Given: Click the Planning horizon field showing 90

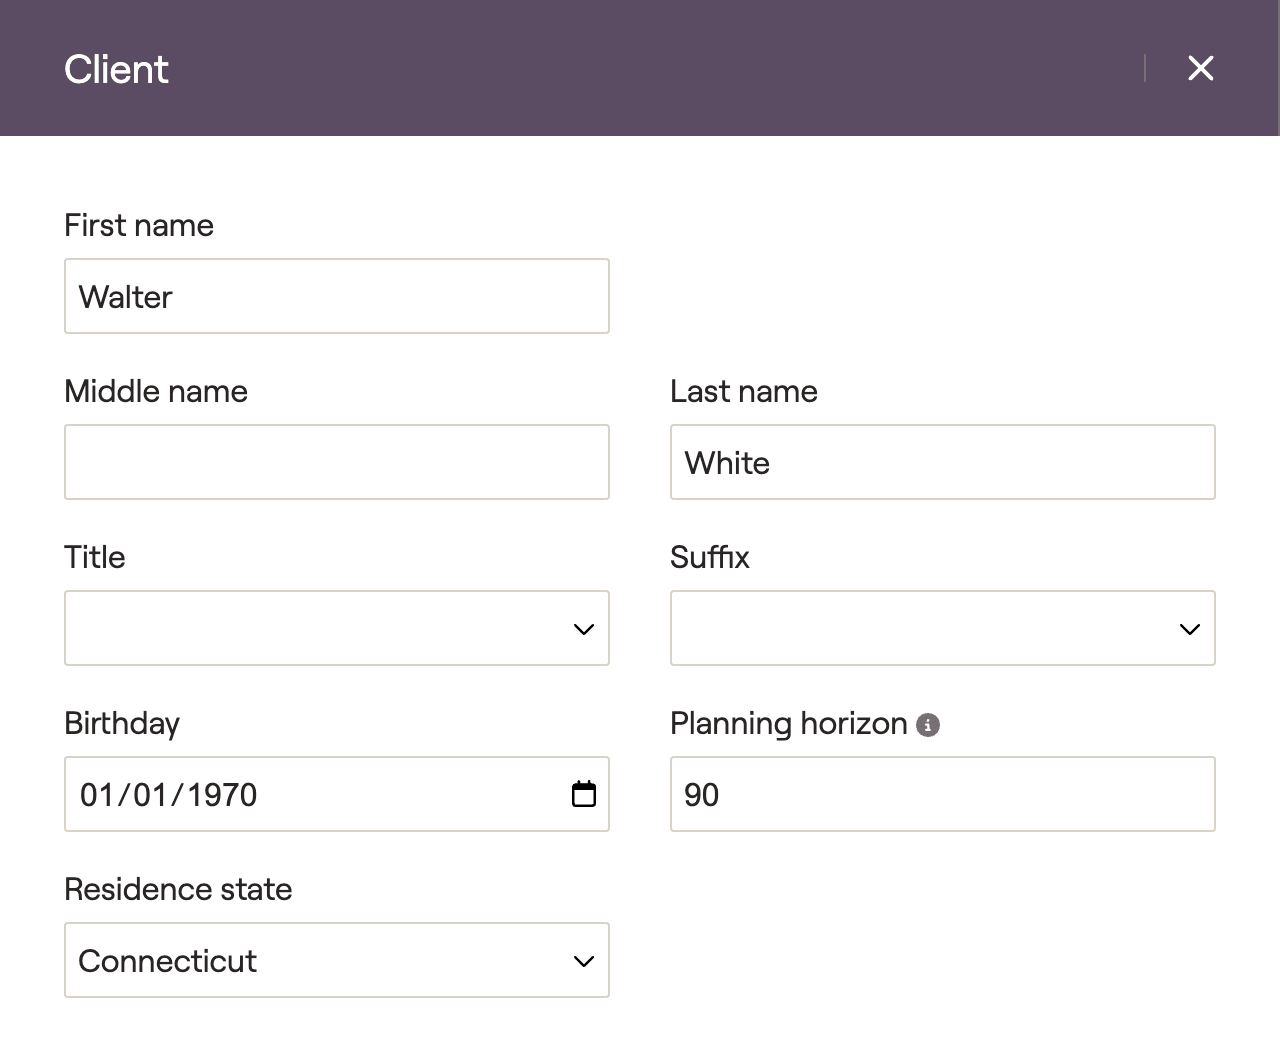Looking at the screenshot, I should (942, 795).
